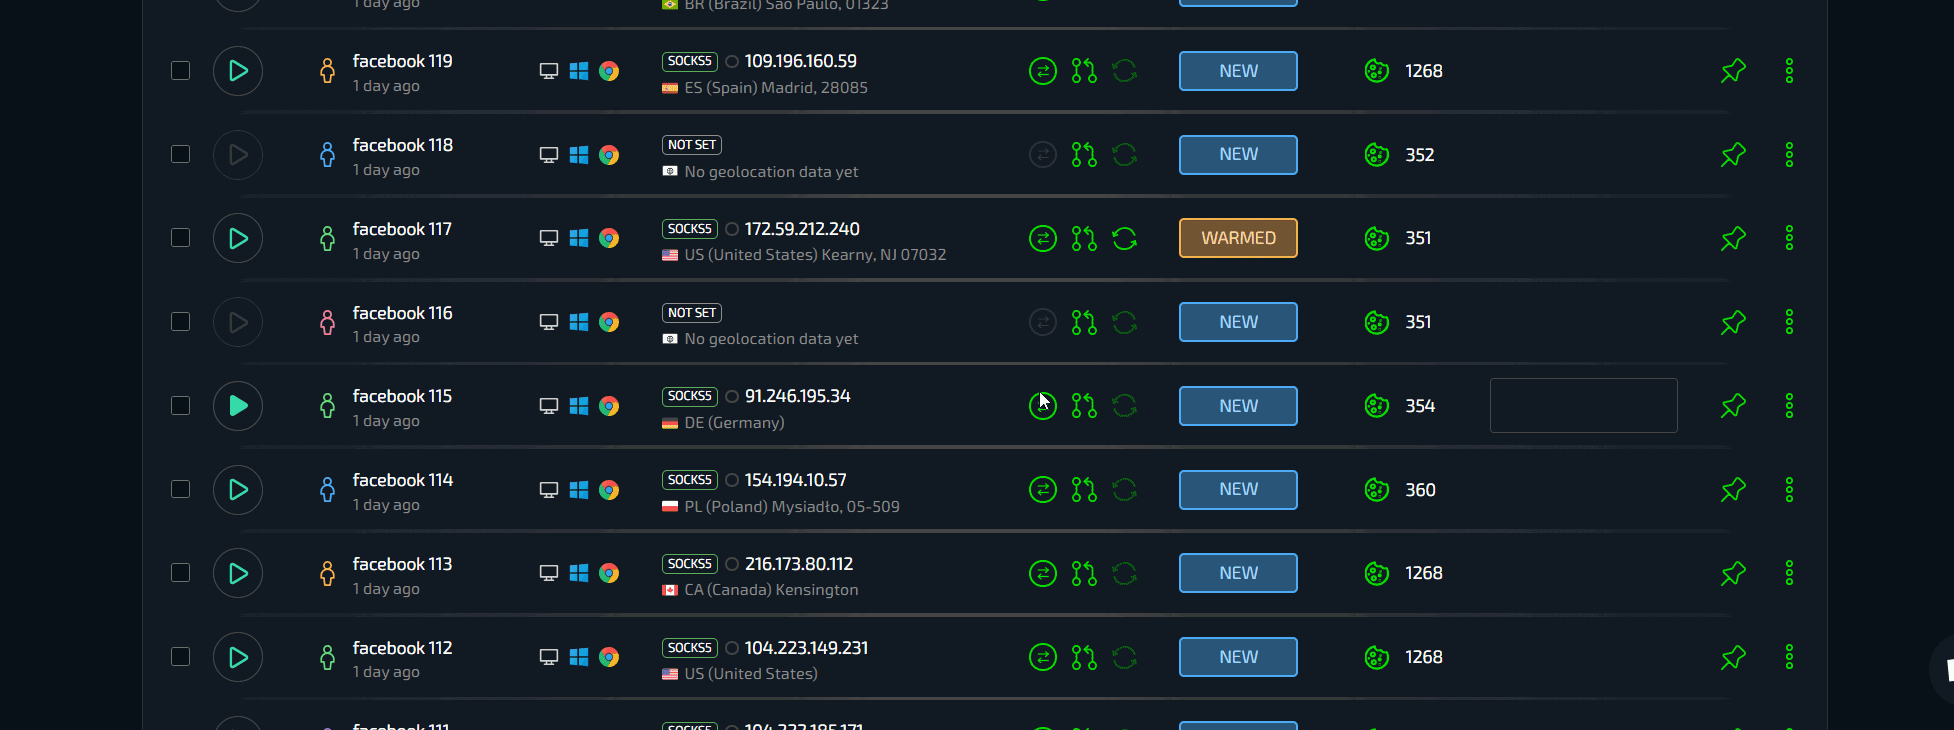Click the proxy check icon for facebook 113
Image resolution: width=1954 pixels, height=730 pixels.
(x=1043, y=574)
